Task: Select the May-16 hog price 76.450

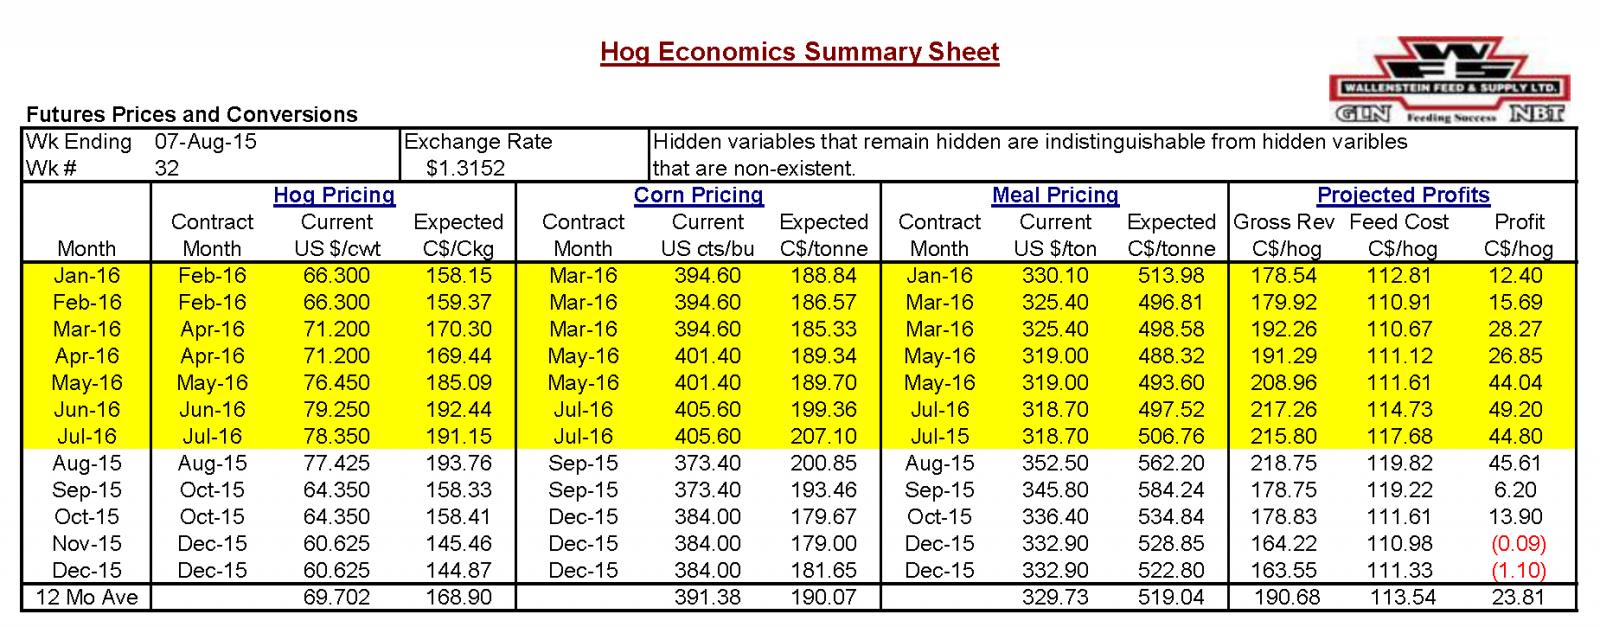Action: (x=337, y=383)
